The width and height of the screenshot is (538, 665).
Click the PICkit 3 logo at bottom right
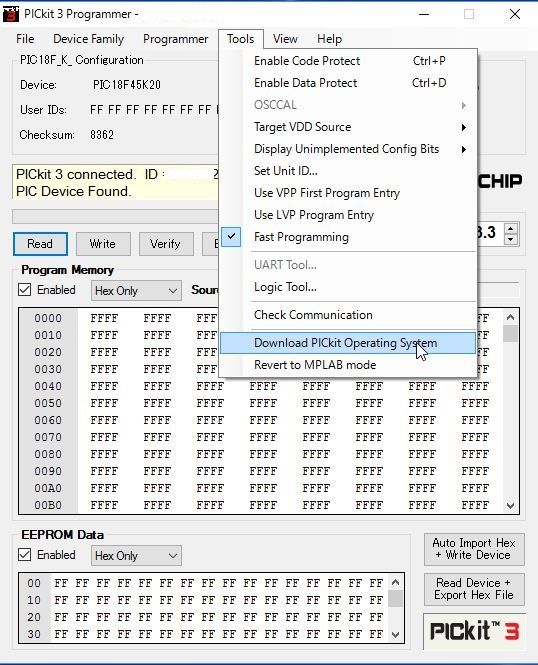tap(474, 631)
